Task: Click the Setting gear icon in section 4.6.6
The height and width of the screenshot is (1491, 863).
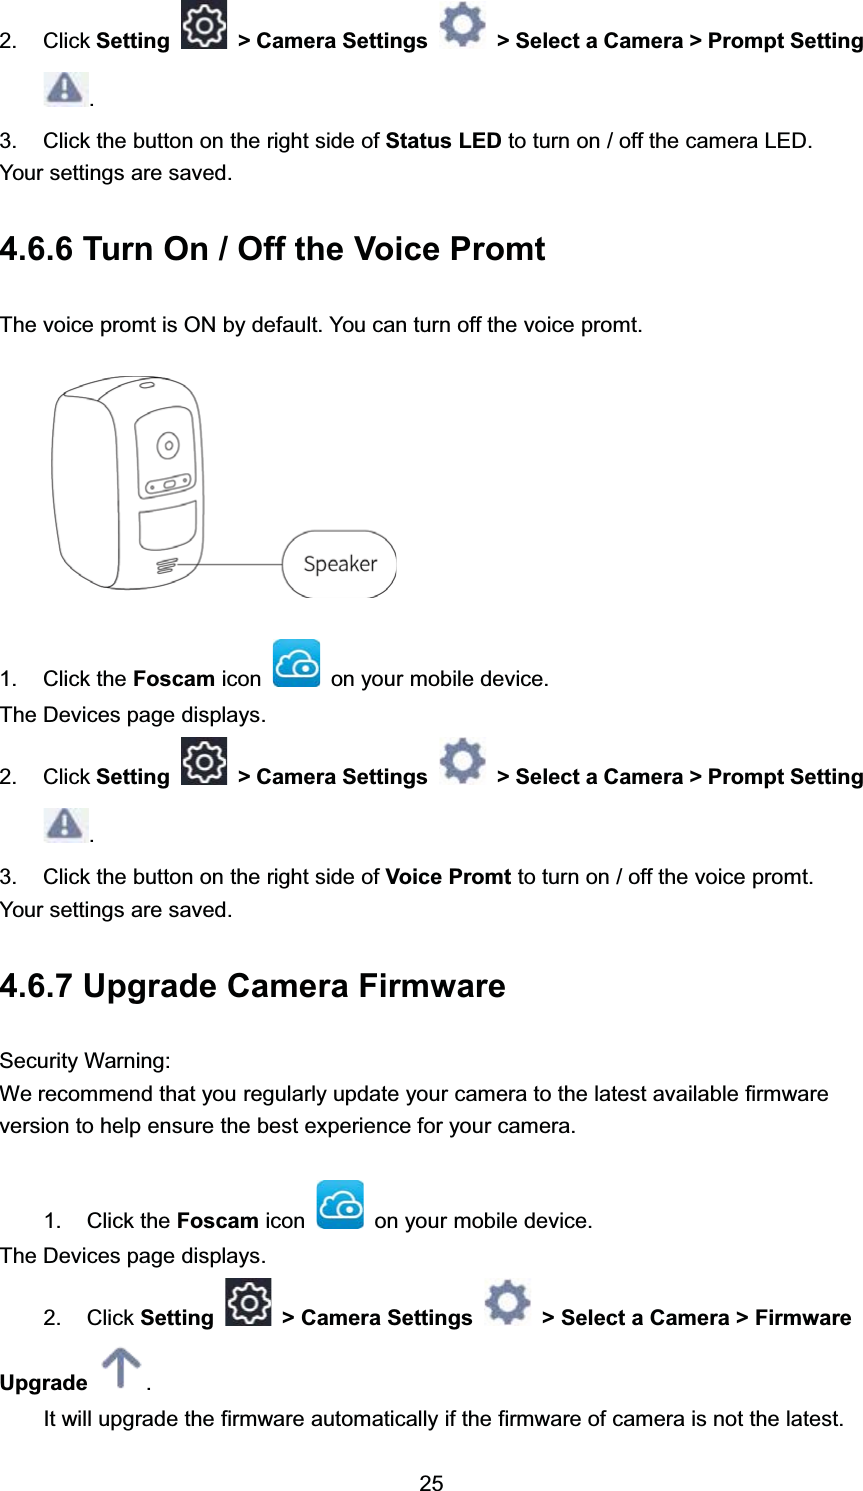Action: tap(204, 762)
